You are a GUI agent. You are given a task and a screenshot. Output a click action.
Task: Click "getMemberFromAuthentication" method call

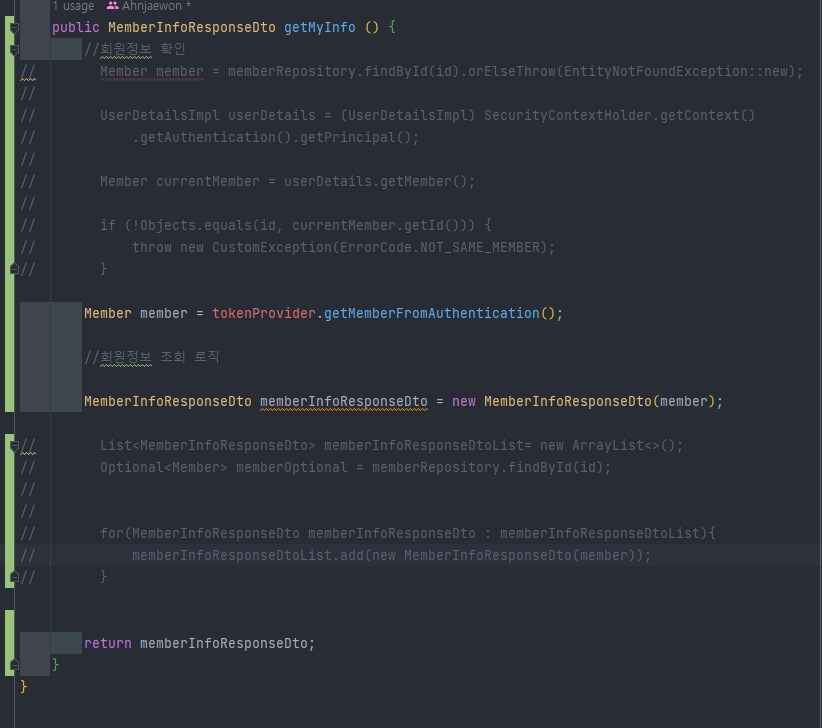[431, 313]
